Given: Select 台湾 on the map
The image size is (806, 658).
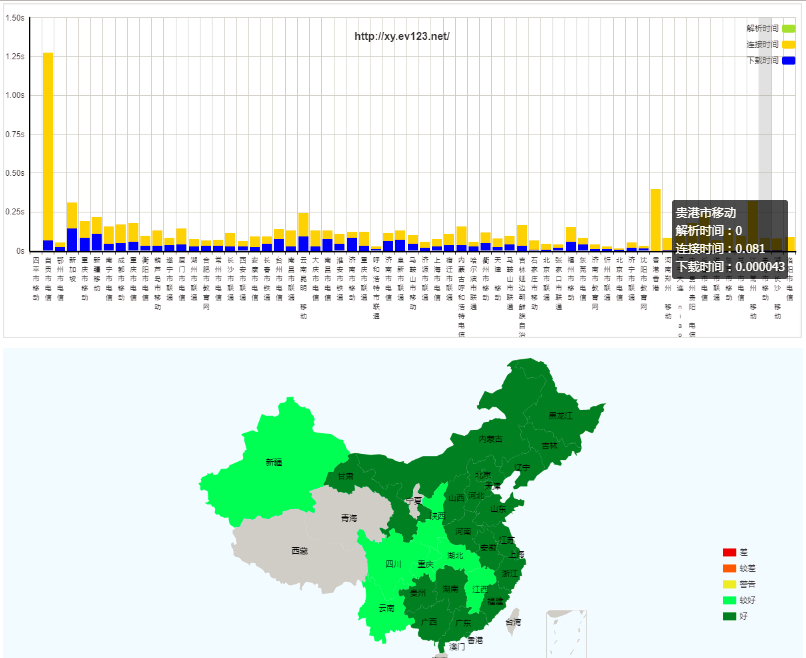Looking at the screenshot, I should coord(512,620).
